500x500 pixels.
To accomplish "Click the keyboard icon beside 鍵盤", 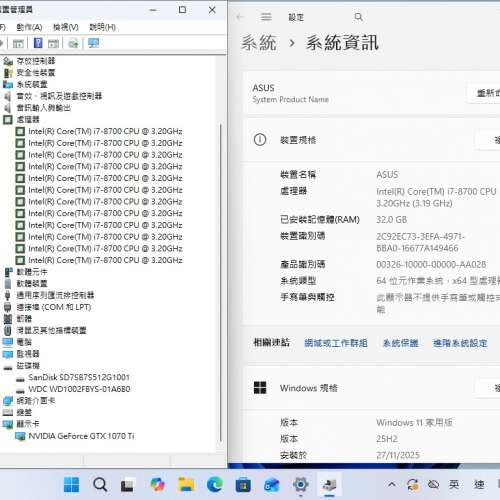I will click(8, 412).
